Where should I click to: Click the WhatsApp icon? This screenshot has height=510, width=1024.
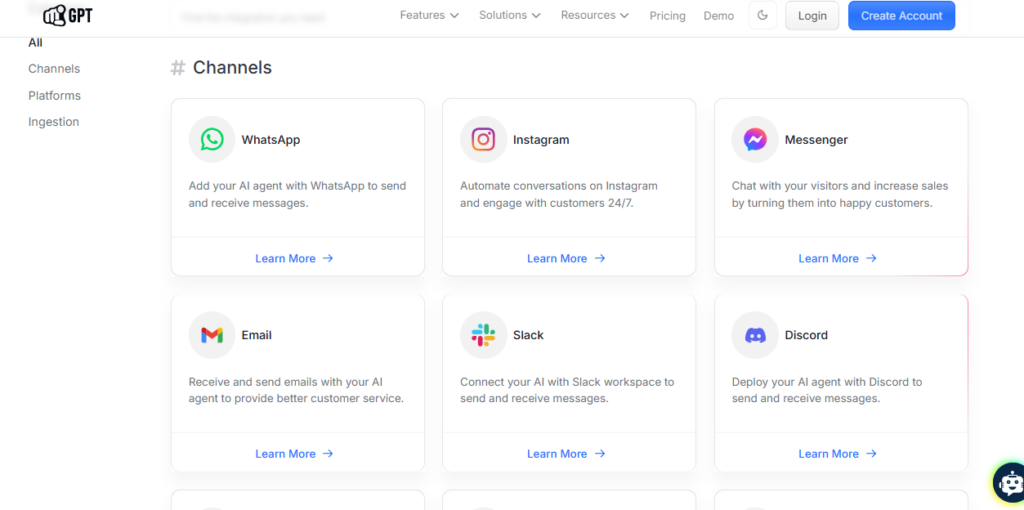(212, 139)
